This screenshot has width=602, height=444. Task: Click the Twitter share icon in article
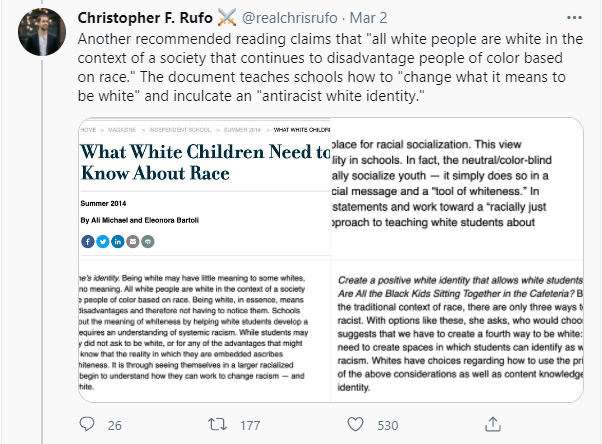click(103, 241)
